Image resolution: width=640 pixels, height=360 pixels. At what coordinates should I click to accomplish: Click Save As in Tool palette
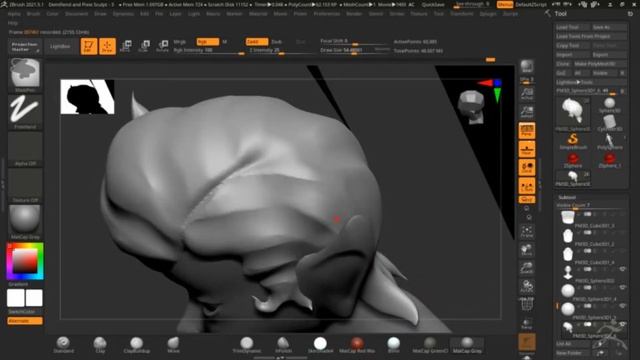click(609, 27)
